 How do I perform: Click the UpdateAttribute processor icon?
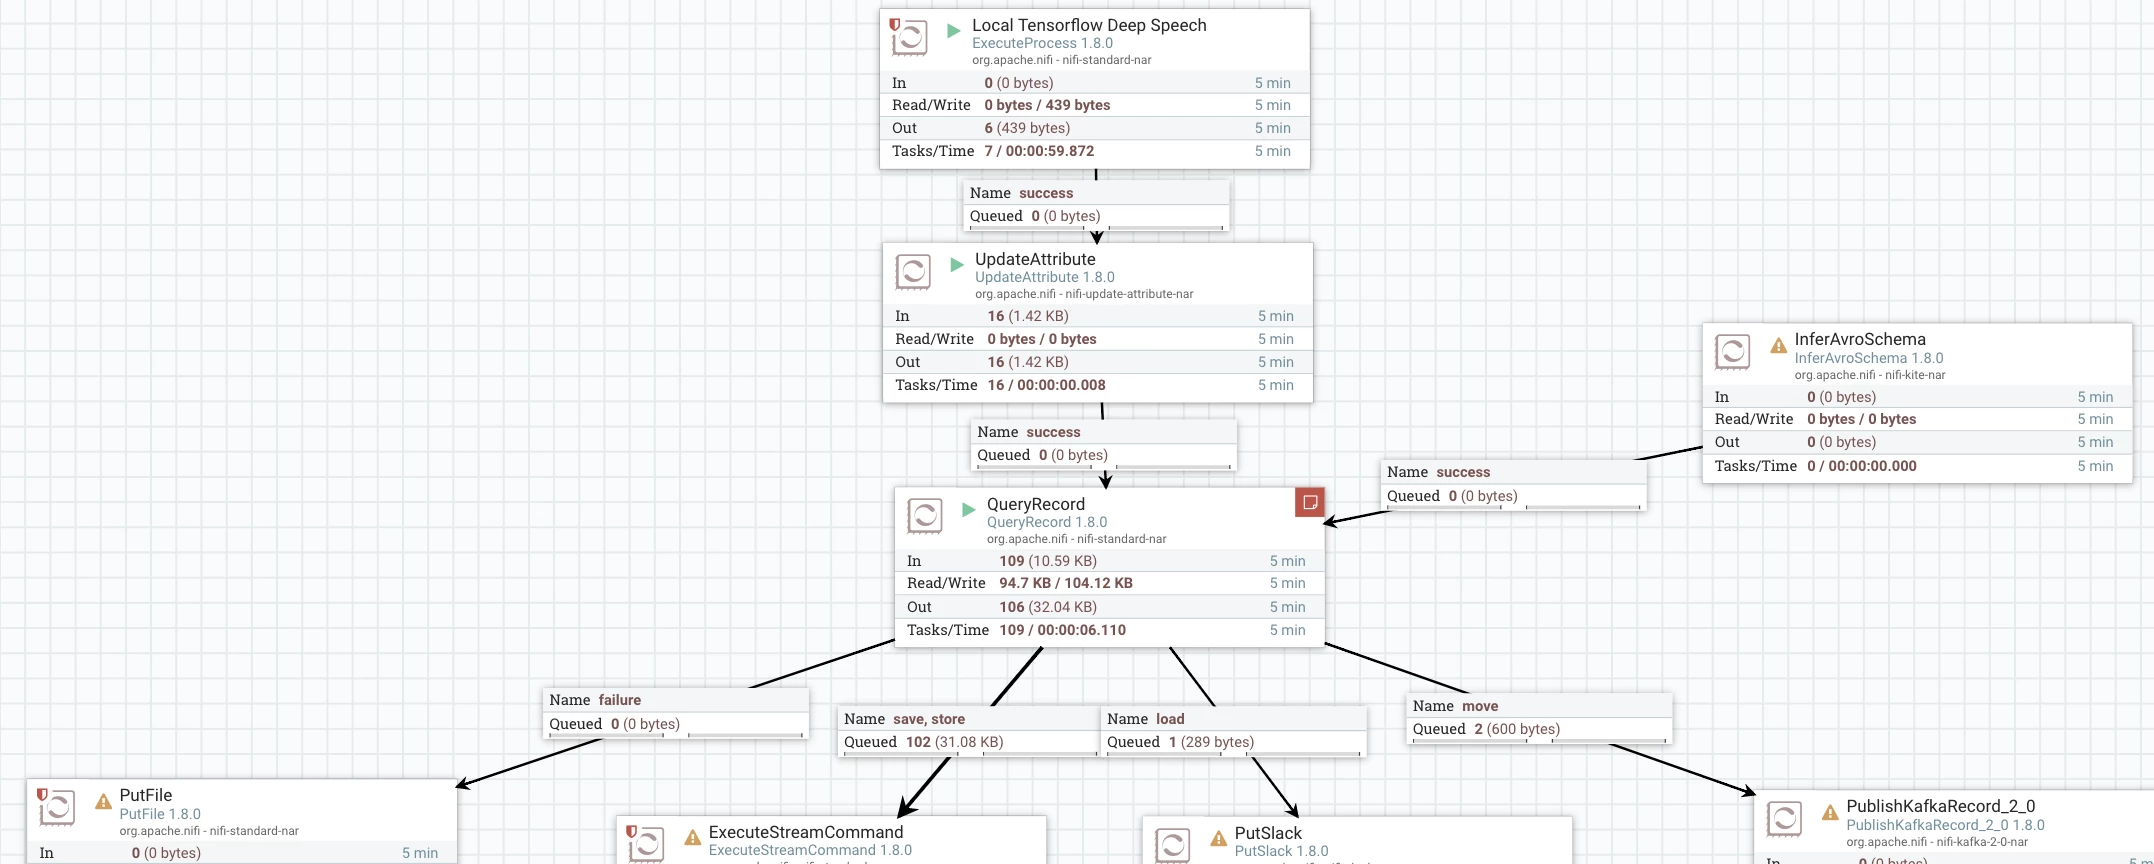pos(913,271)
